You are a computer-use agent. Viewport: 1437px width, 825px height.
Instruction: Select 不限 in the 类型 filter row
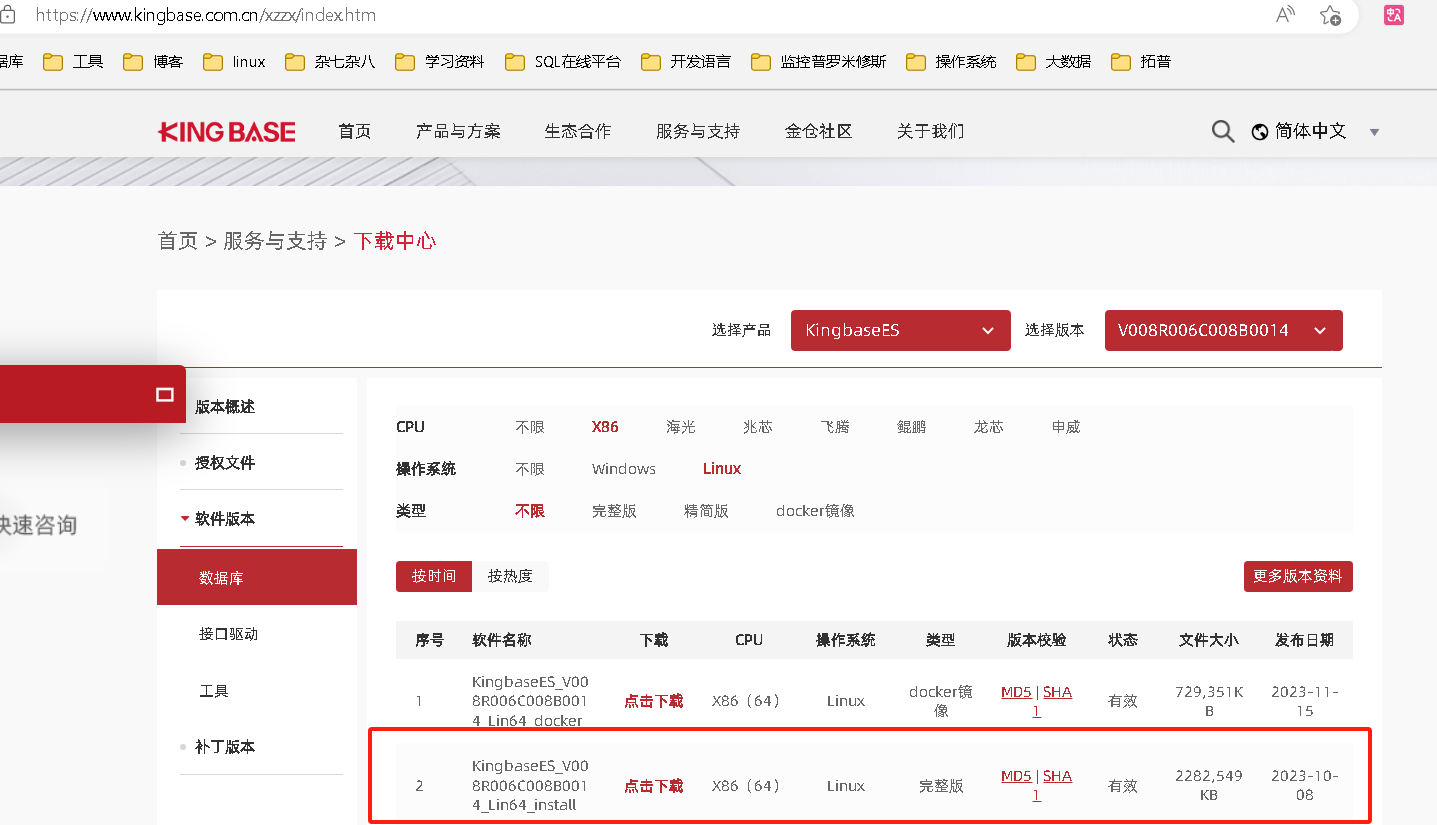click(x=530, y=511)
